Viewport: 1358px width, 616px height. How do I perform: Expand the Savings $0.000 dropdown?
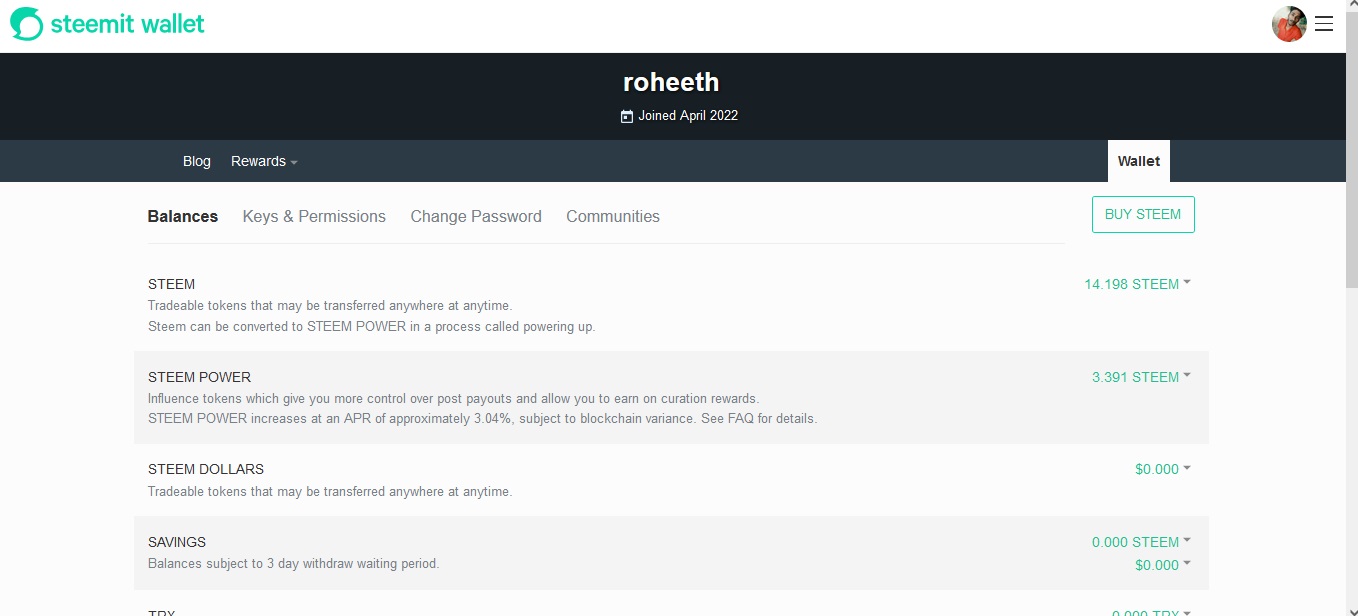1163,565
